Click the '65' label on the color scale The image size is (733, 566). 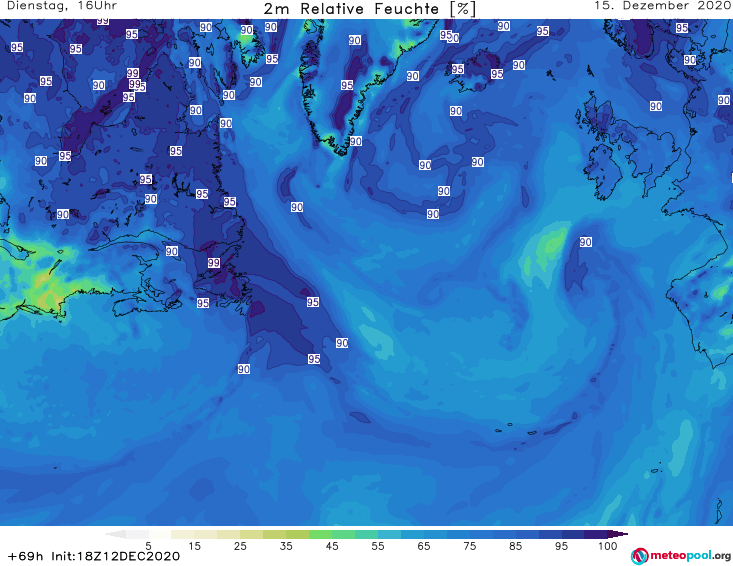[x=424, y=546]
